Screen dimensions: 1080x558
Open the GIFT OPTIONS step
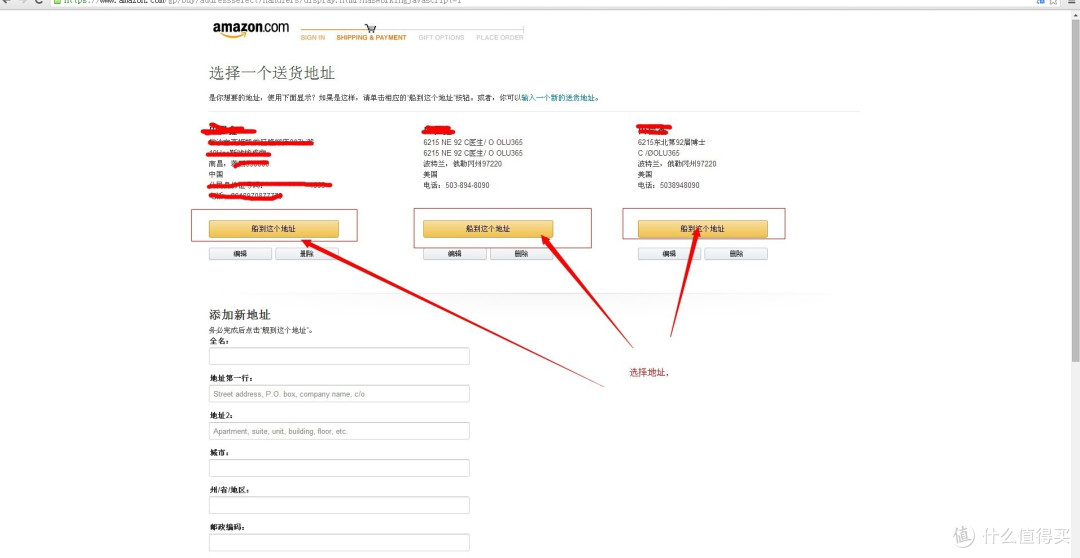tap(442, 38)
